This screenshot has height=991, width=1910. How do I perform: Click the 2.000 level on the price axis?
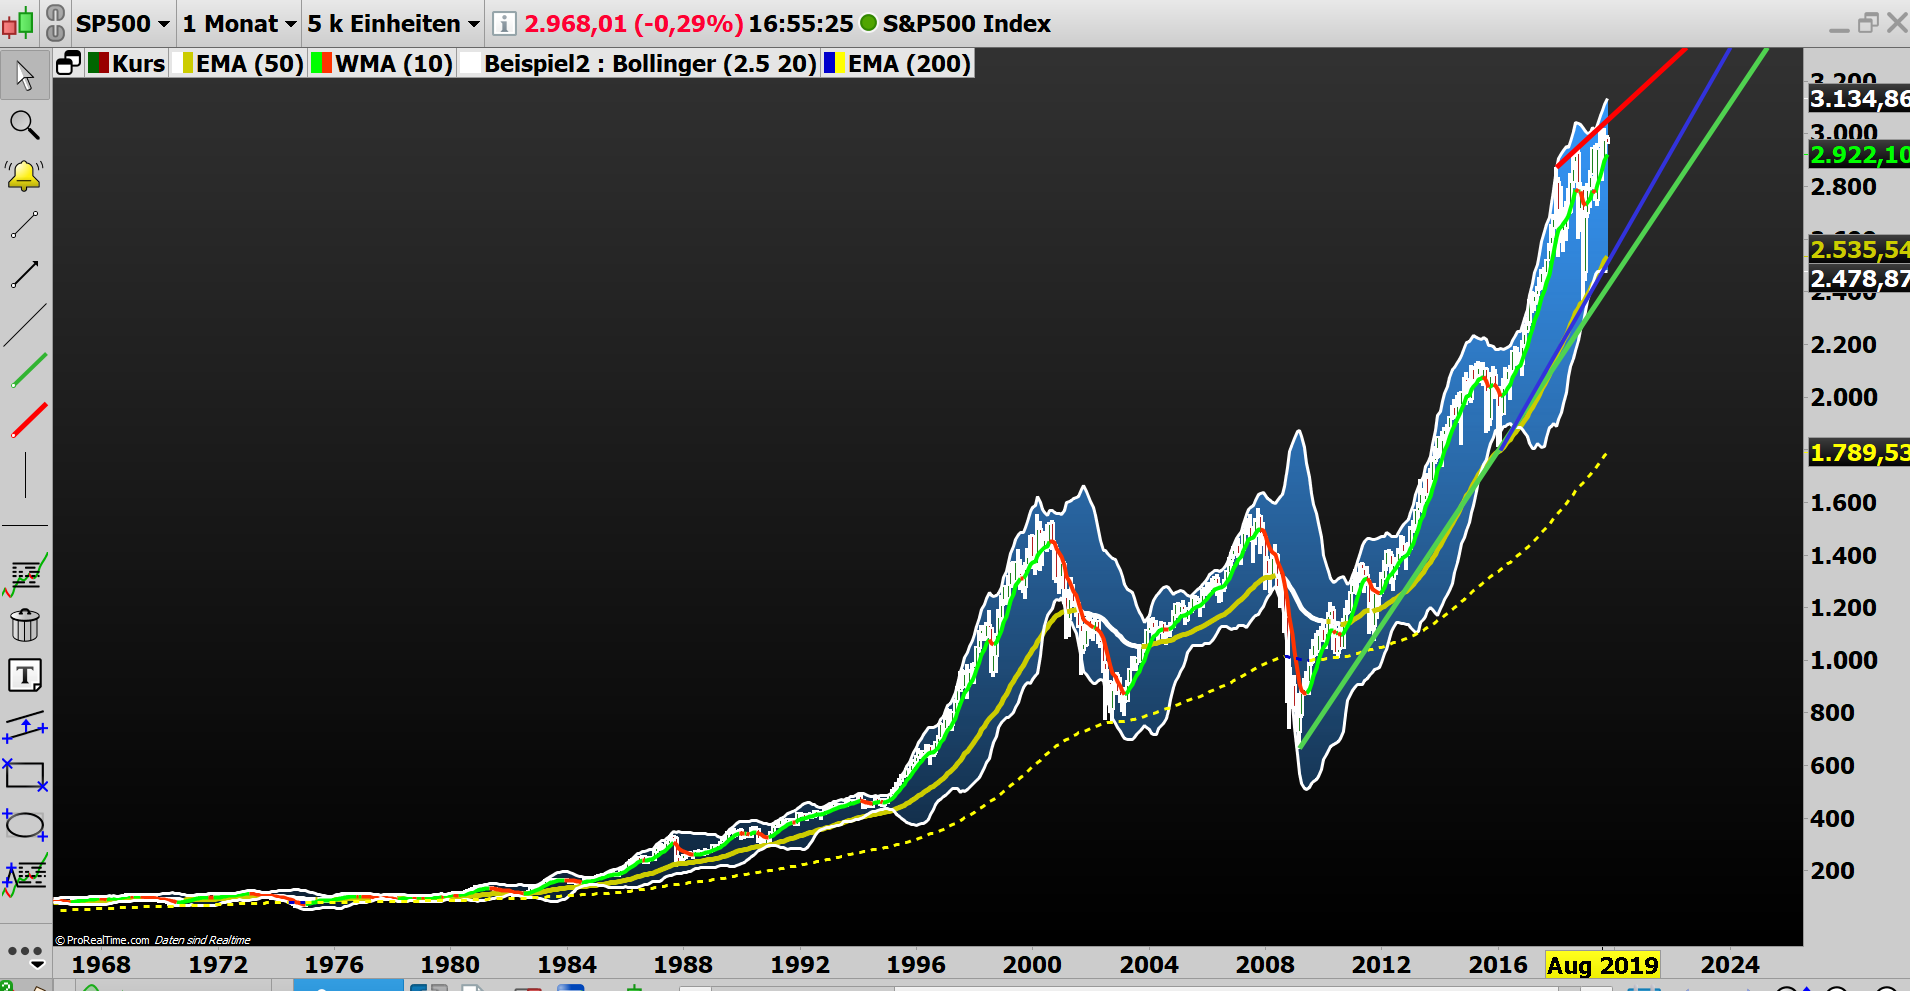(x=1844, y=397)
